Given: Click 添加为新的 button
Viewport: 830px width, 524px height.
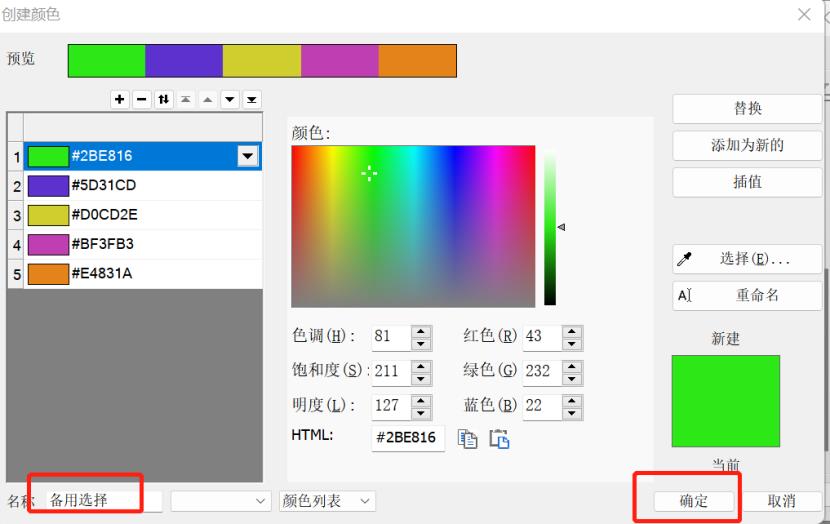Looking at the screenshot, I should tap(747, 145).
